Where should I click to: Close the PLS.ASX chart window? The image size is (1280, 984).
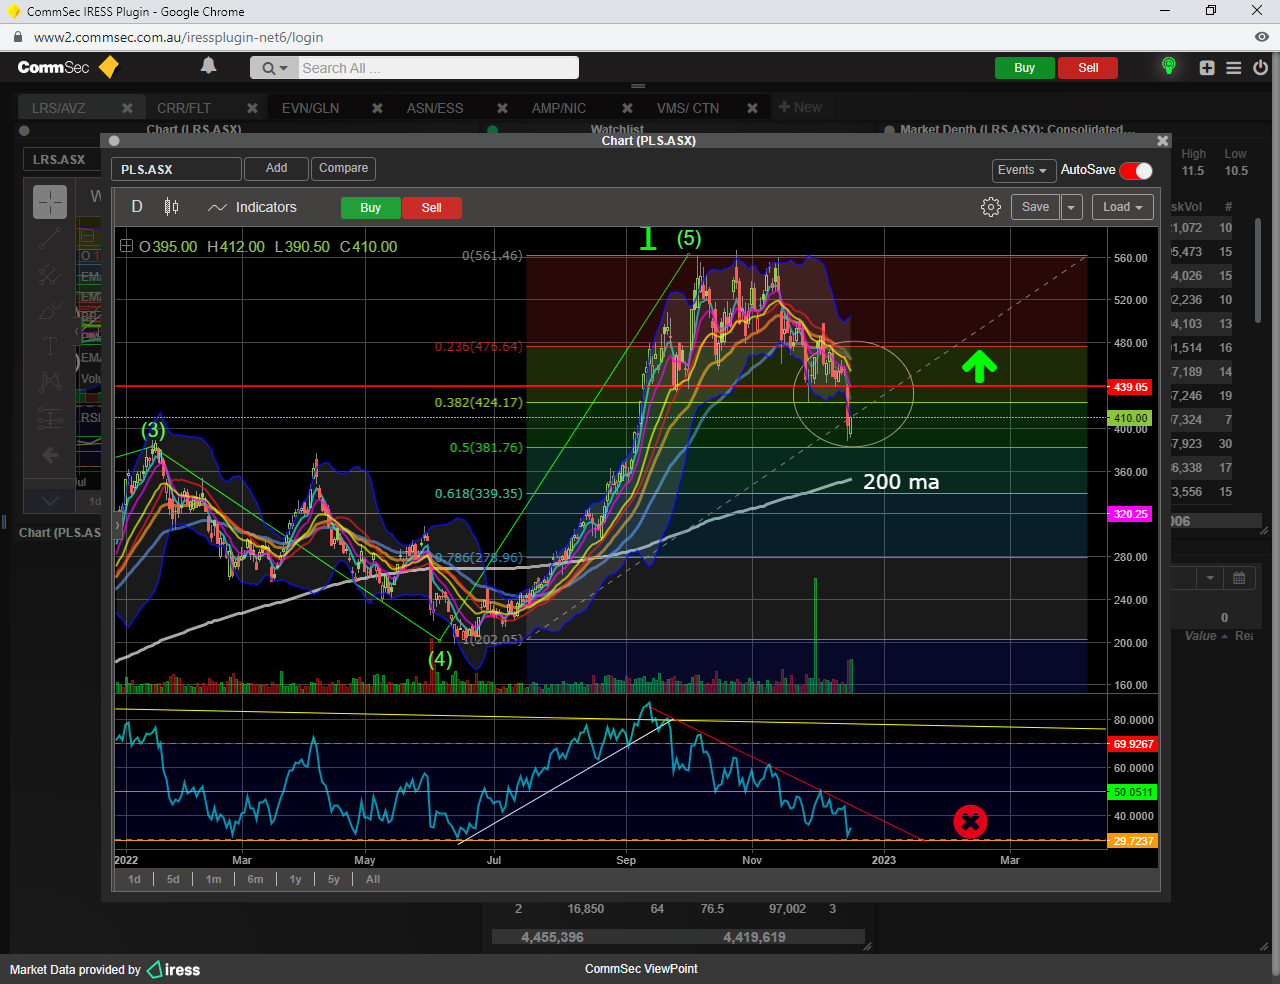tap(1162, 141)
